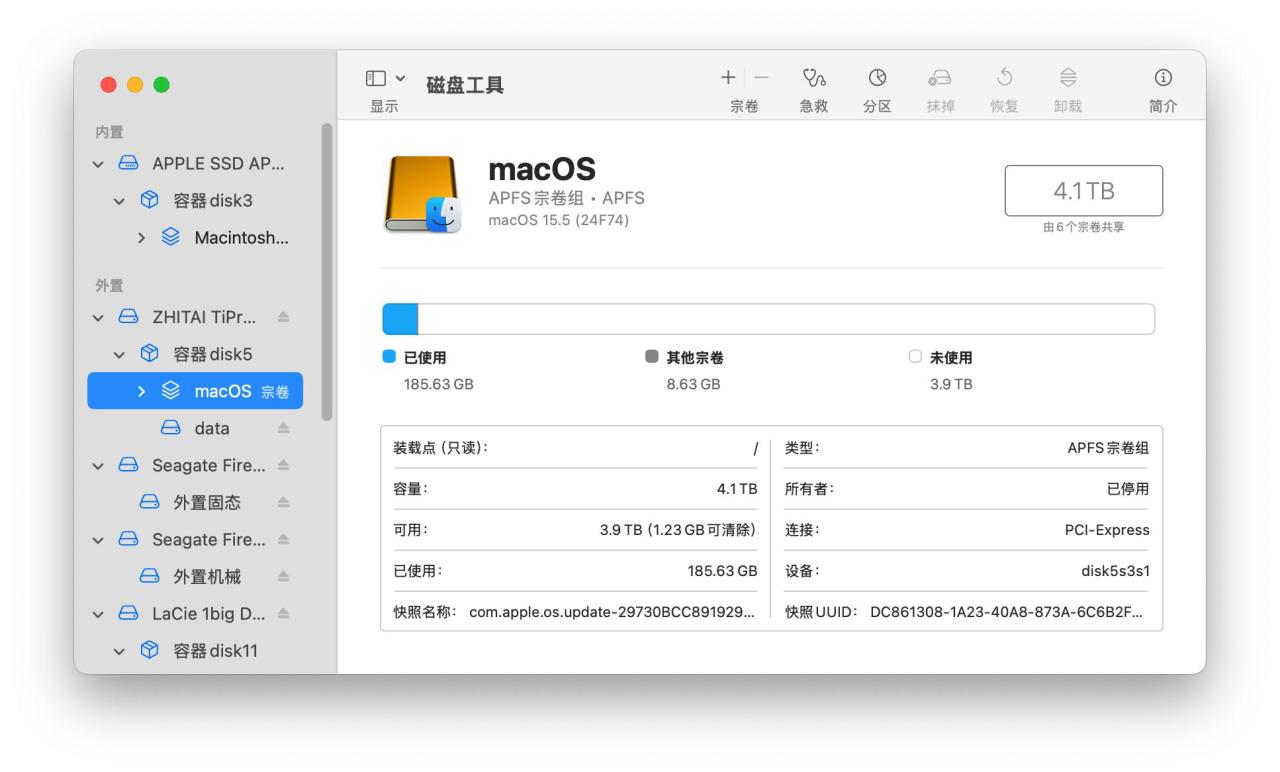The image size is (1280, 772).
Task: Select 容器 disk11 in sidebar
Action: [x=195, y=651]
